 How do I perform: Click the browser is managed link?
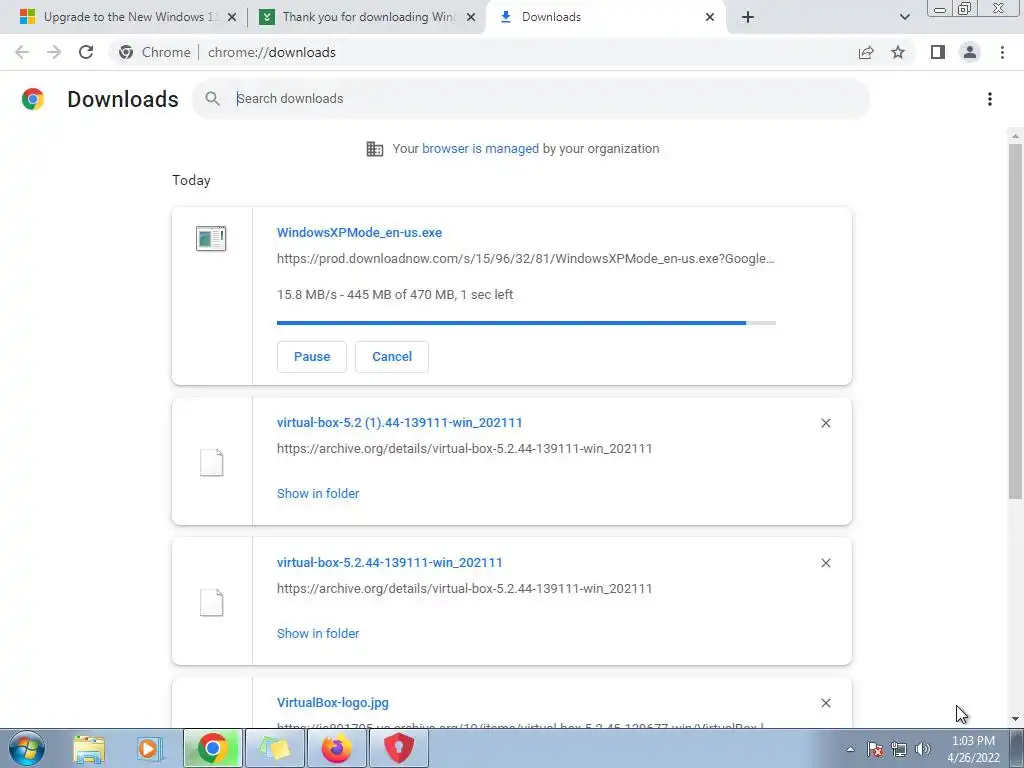(x=480, y=148)
